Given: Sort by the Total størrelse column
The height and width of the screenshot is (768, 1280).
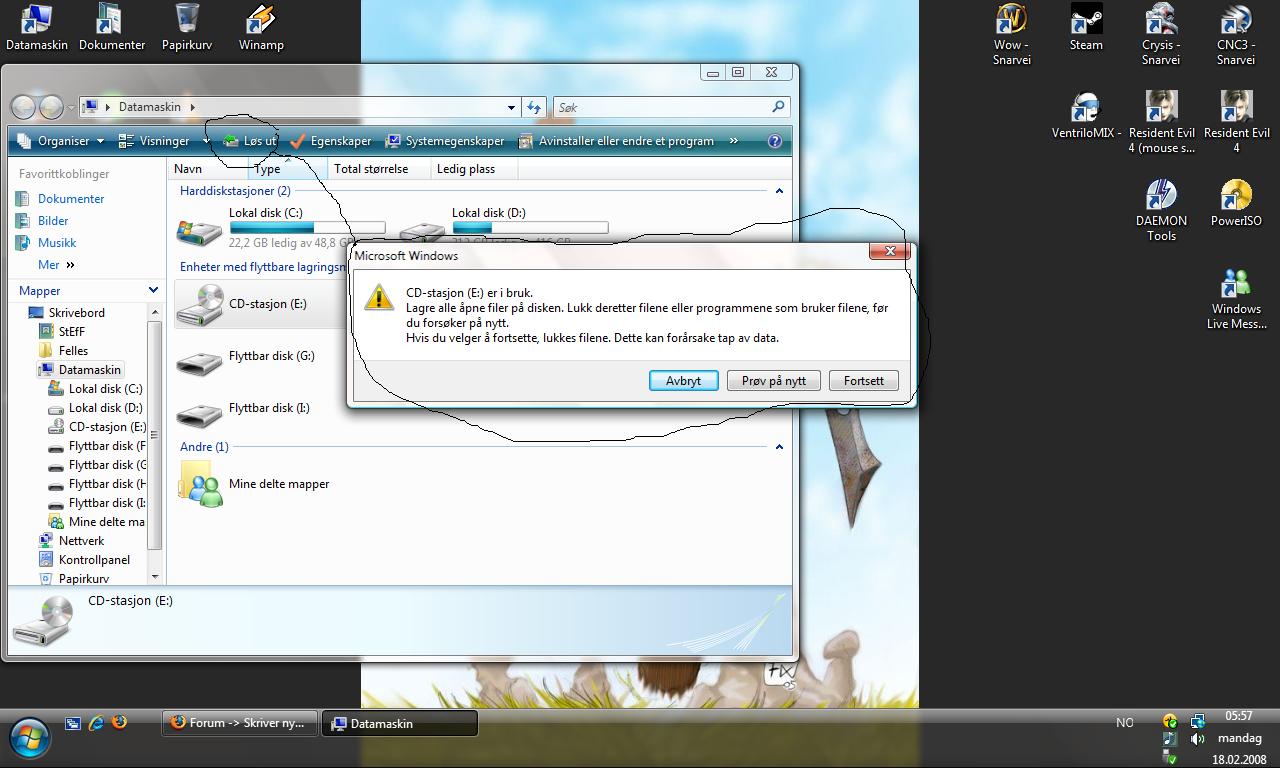Looking at the screenshot, I should [x=379, y=169].
